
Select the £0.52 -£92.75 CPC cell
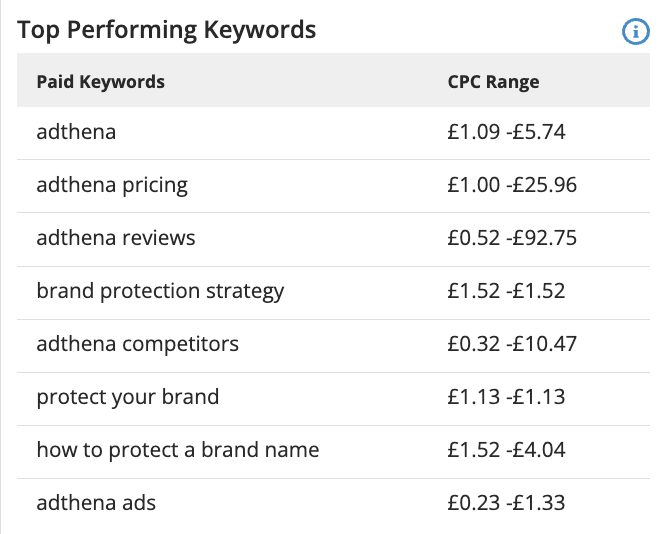pyautogui.click(x=512, y=238)
